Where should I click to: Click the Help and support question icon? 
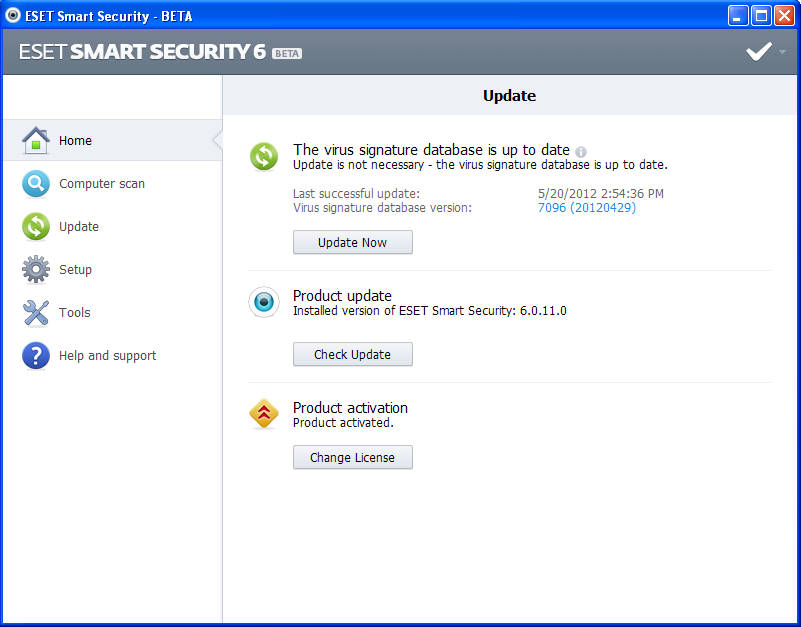tap(36, 356)
